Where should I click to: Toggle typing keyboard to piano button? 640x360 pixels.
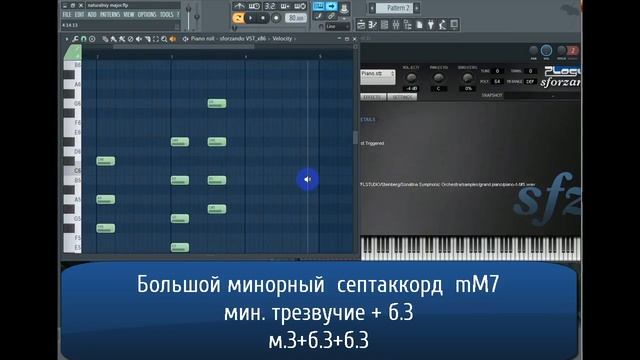tap(318, 6)
